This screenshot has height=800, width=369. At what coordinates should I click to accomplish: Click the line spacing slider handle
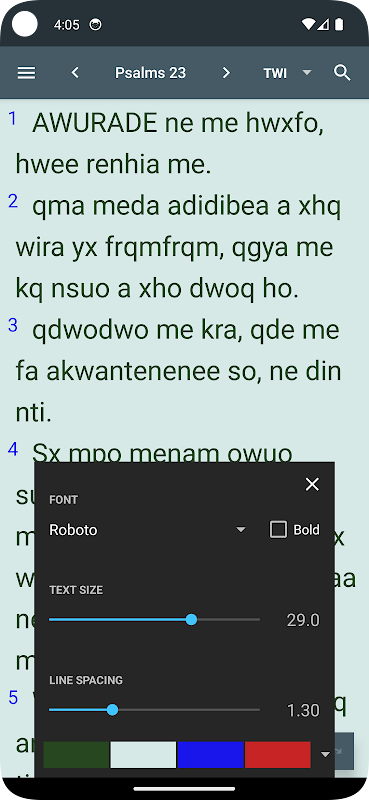click(x=113, y=710)
